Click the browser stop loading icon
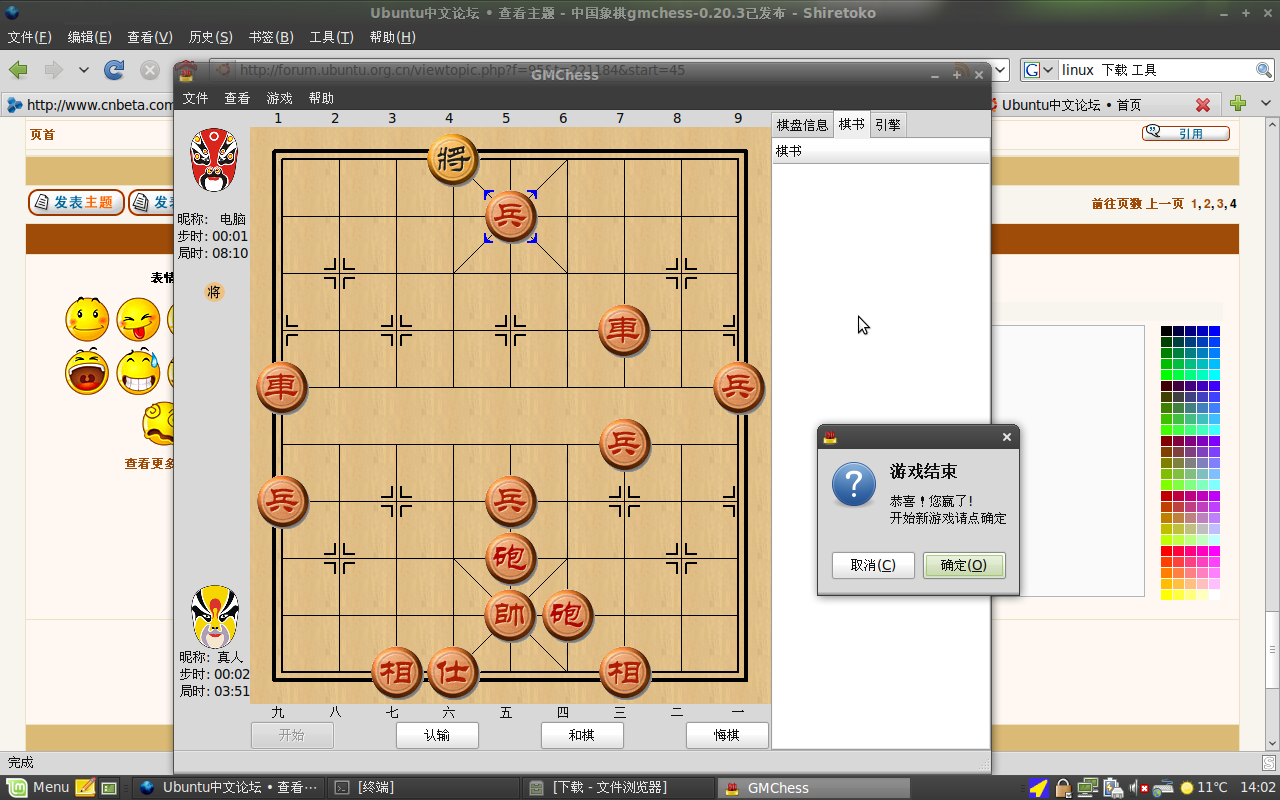 [150, 70]
